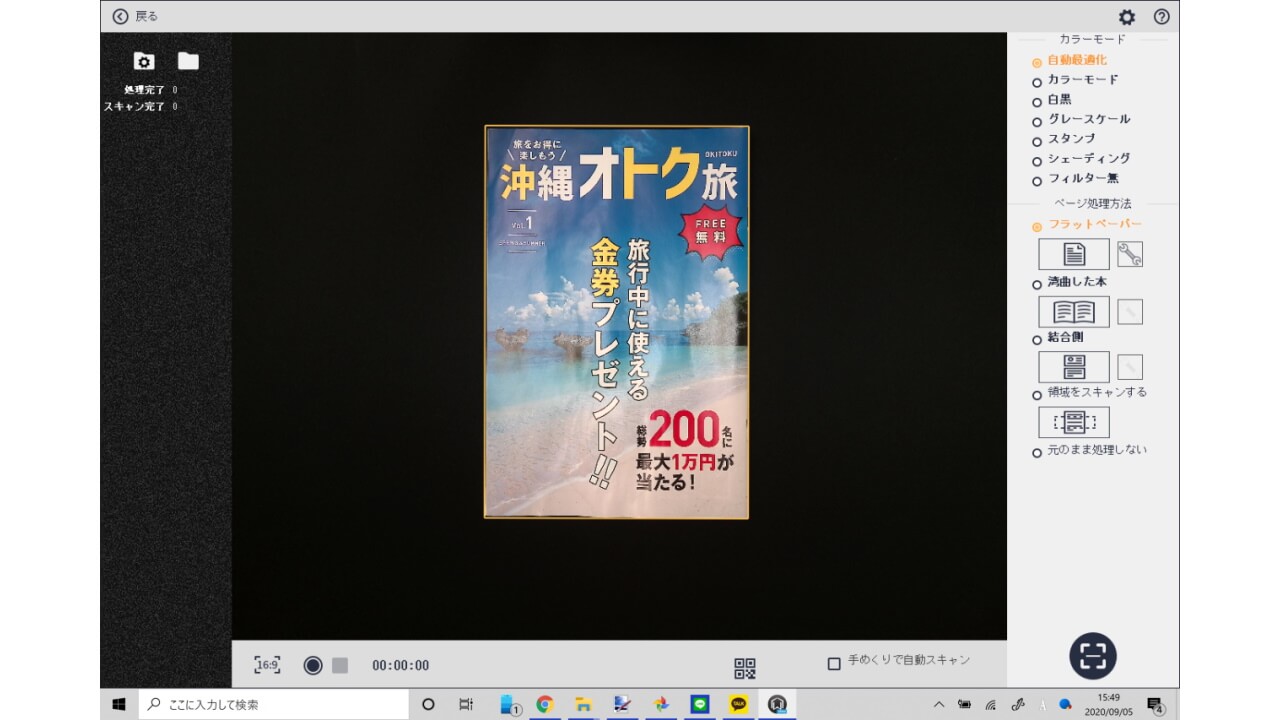The image size is (1280, 720).
Task: Select the curved book page icon
Action: (x=1073, y=312)
